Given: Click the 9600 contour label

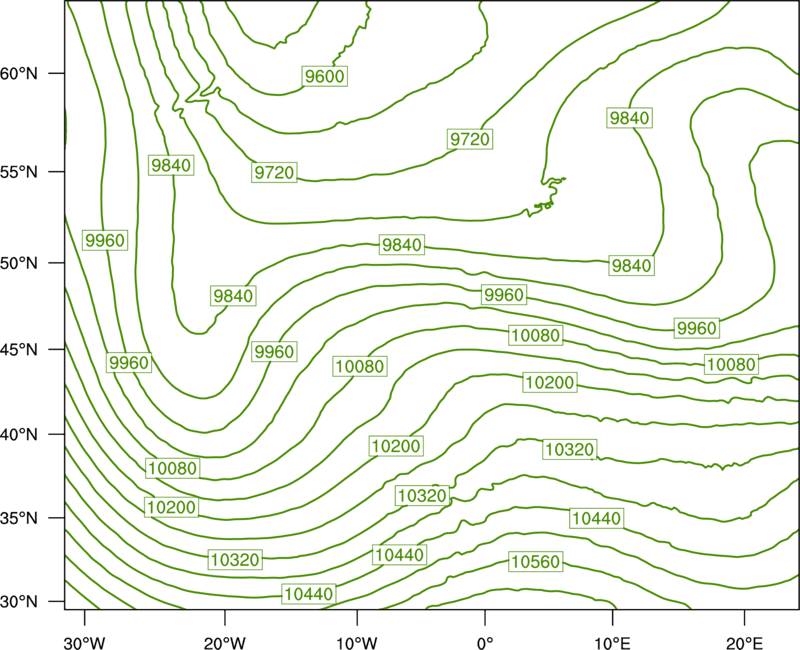Looking at the screenshot, I should (324, 76).
